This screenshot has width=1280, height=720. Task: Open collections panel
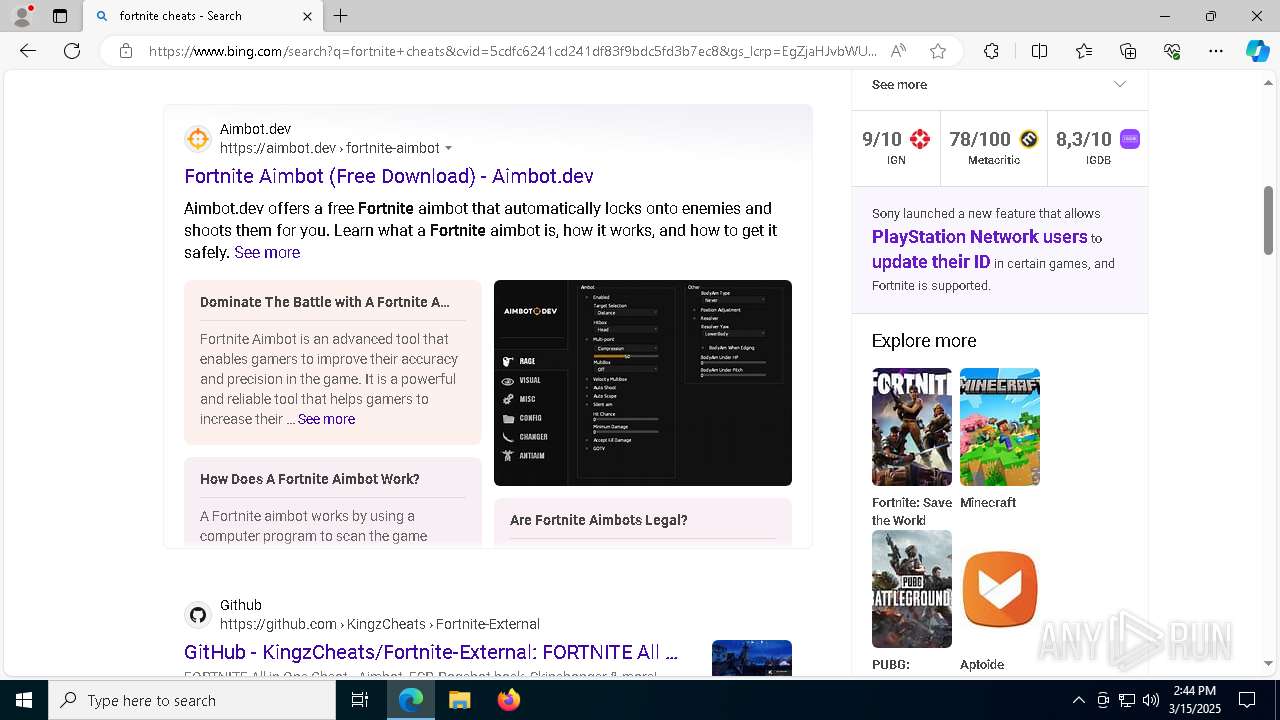click(1128, 51)
